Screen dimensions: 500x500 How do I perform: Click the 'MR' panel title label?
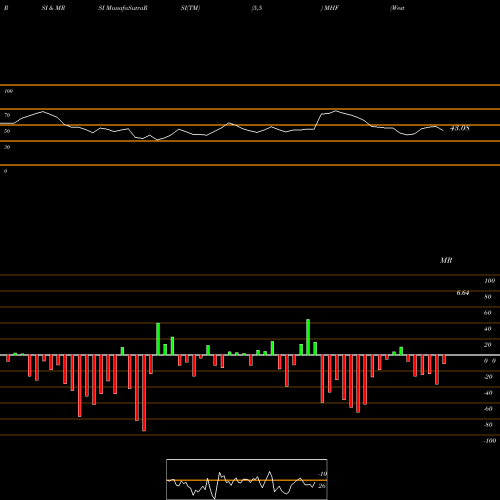[446, 260]
